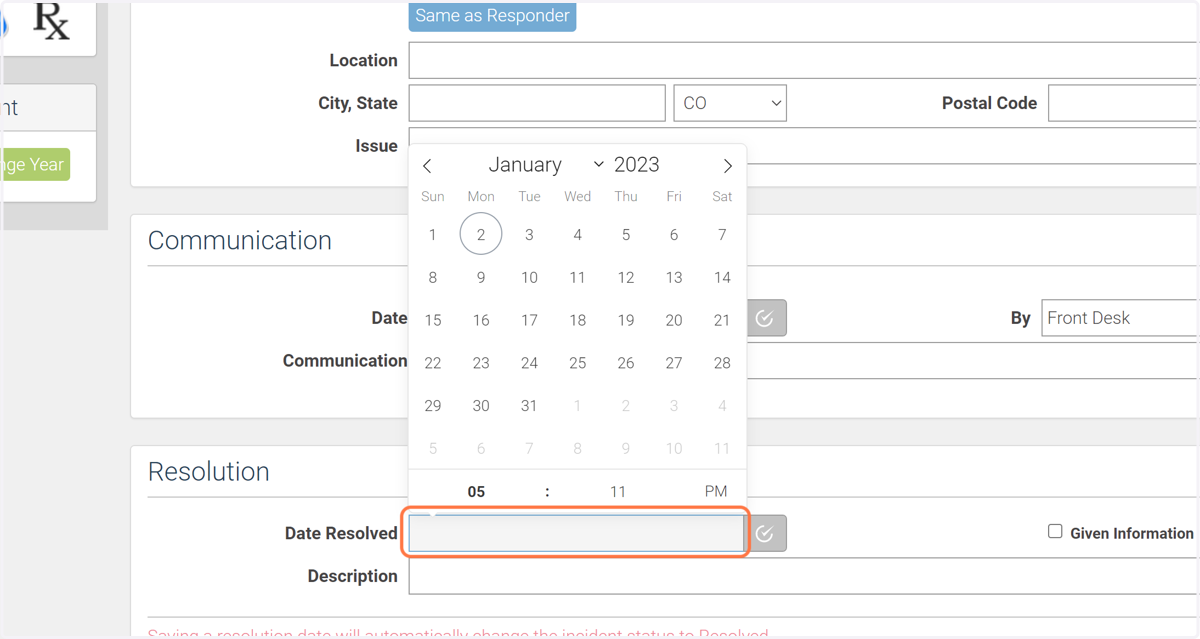The height and width of the screenshot is (639, 1200).
Task: Pick January 15 in calendar
Action: [x=433, y=320]
